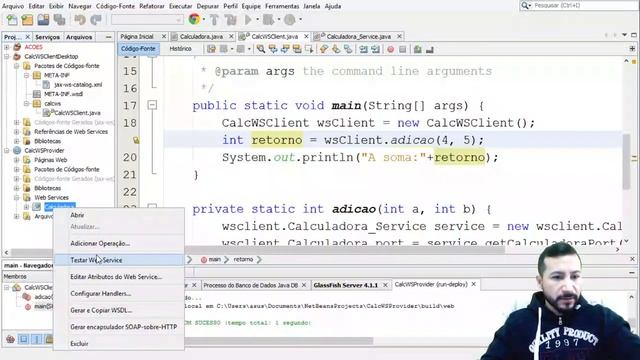The image size is (640, 360).
Task: Click the Next Bookmark icon
Action: click(336, 49)
